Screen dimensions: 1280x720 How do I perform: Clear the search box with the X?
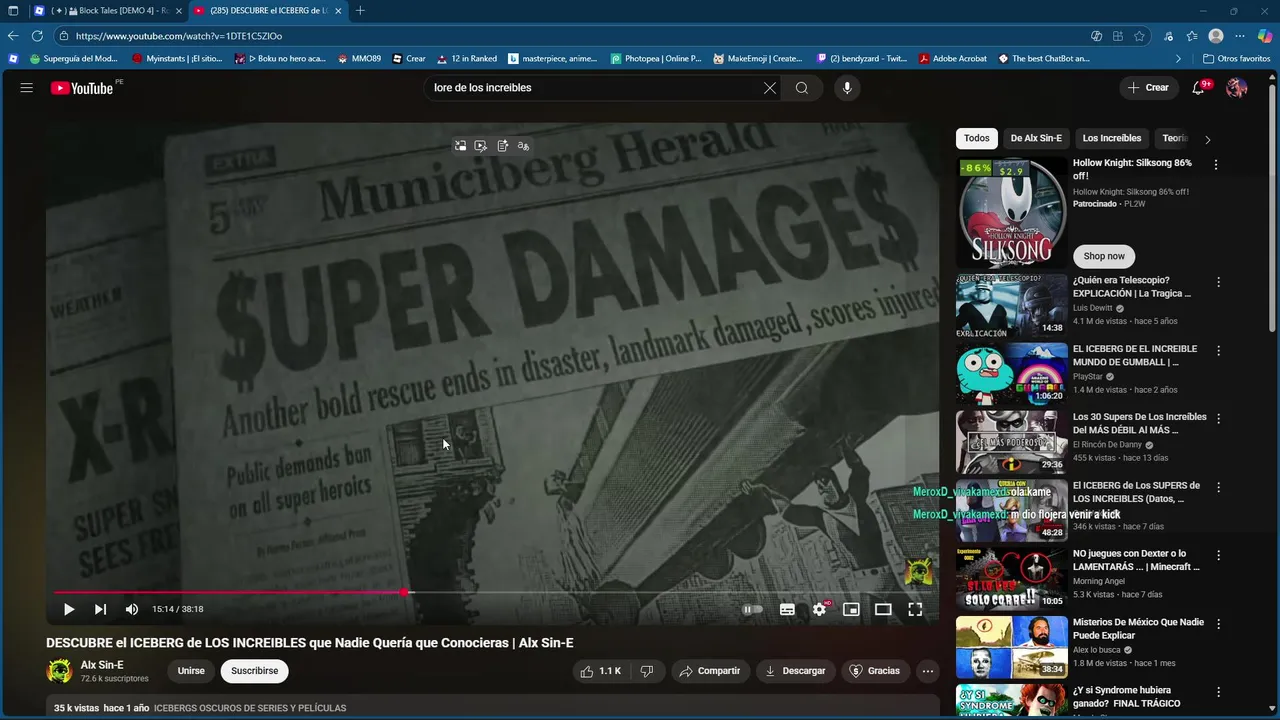coord(770,88)
